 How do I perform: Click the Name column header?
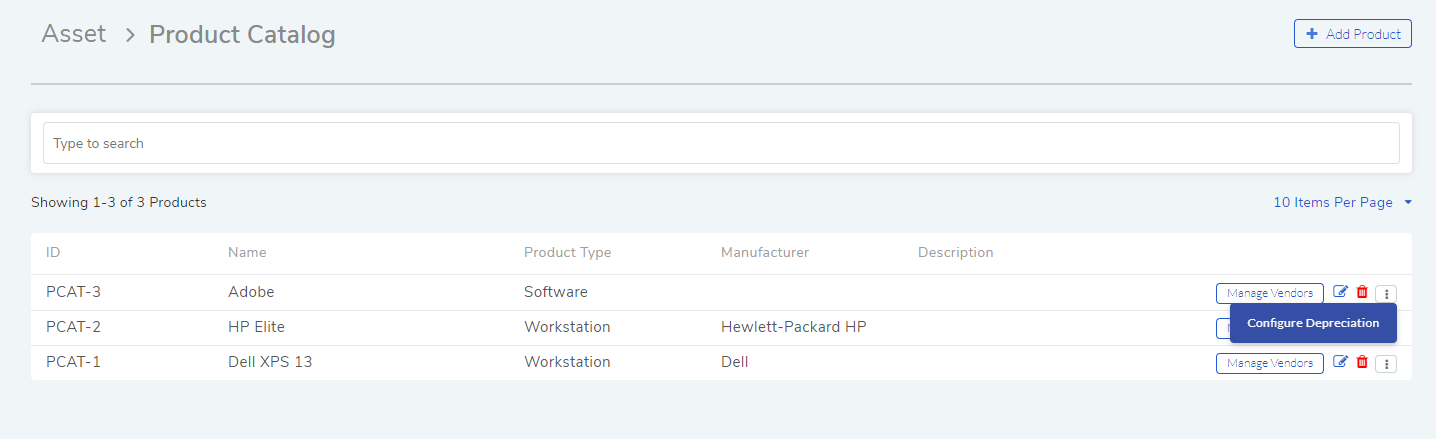[247, 252]
